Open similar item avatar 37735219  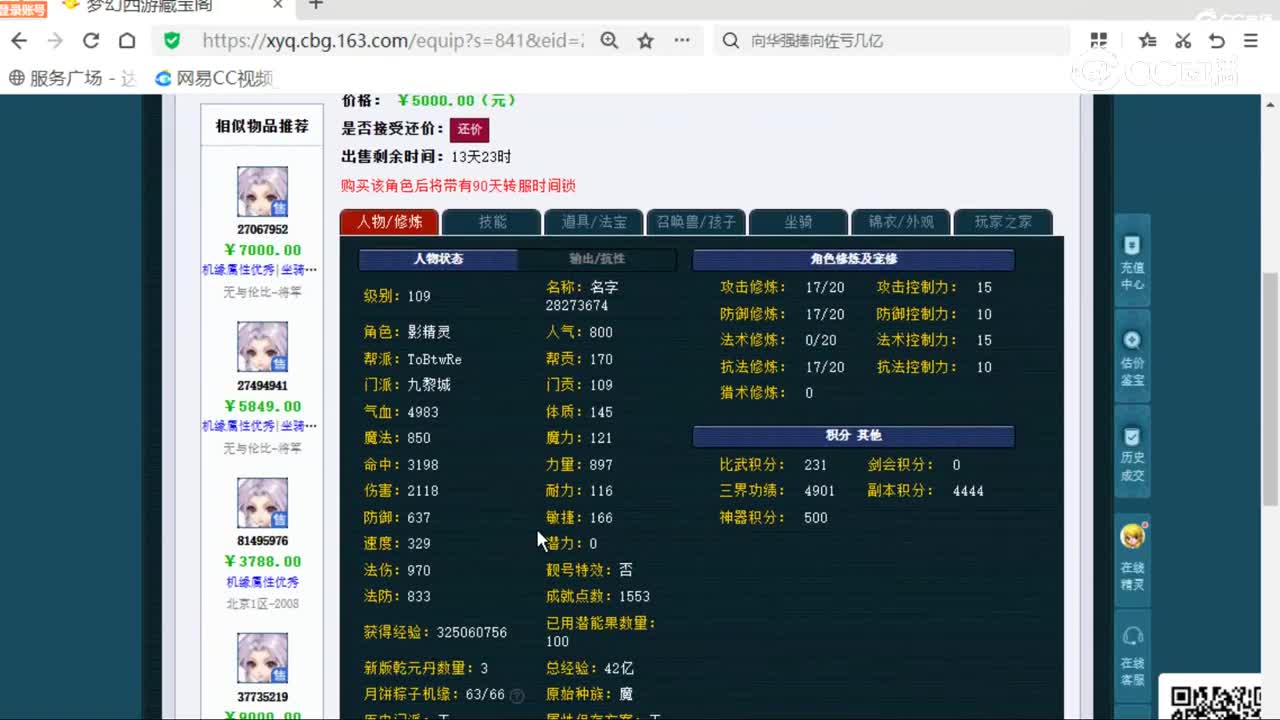coord(262,658)
